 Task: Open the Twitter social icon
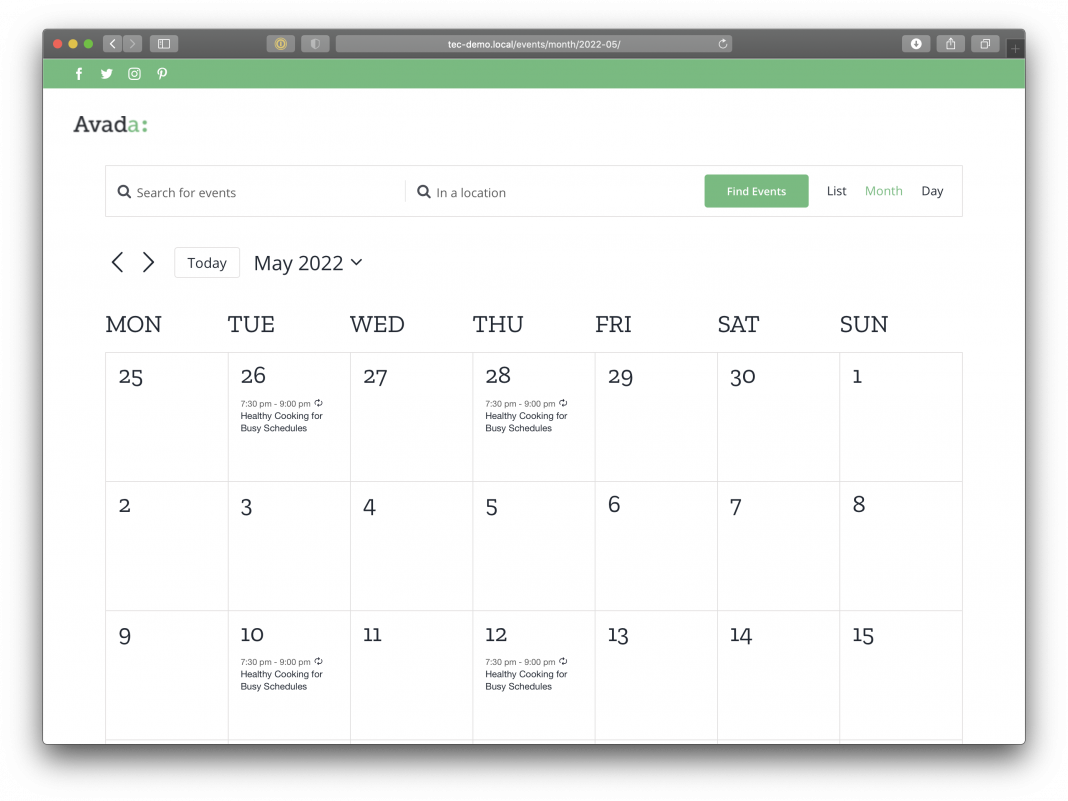click(x=106, y=73)
